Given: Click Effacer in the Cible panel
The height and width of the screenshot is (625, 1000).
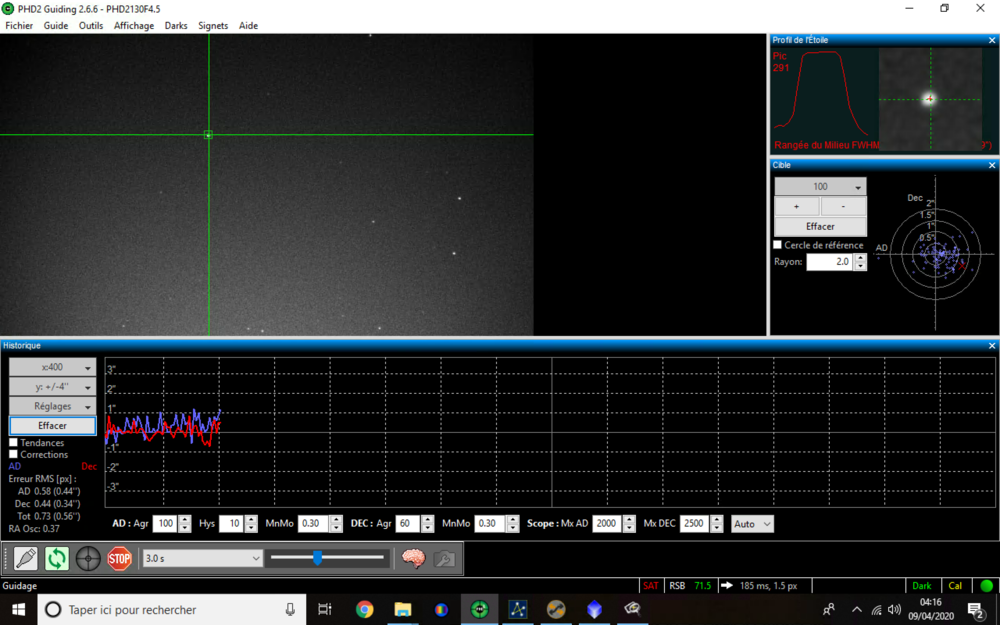Looking at the screenshot, I should pos(820,226).
